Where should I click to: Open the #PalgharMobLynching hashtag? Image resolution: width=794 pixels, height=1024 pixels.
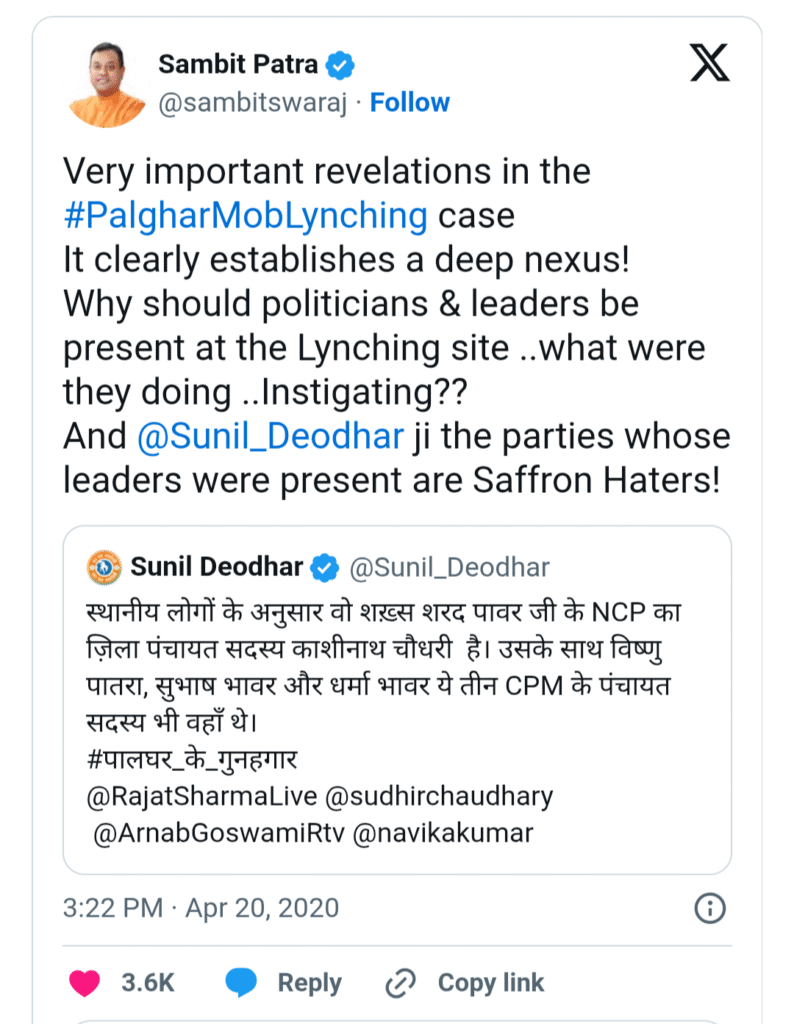245,215
